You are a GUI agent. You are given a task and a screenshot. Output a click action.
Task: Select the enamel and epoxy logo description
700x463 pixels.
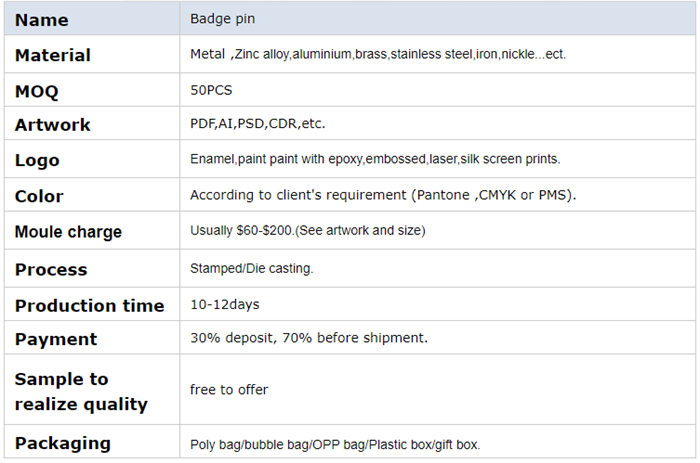(375, 159)
